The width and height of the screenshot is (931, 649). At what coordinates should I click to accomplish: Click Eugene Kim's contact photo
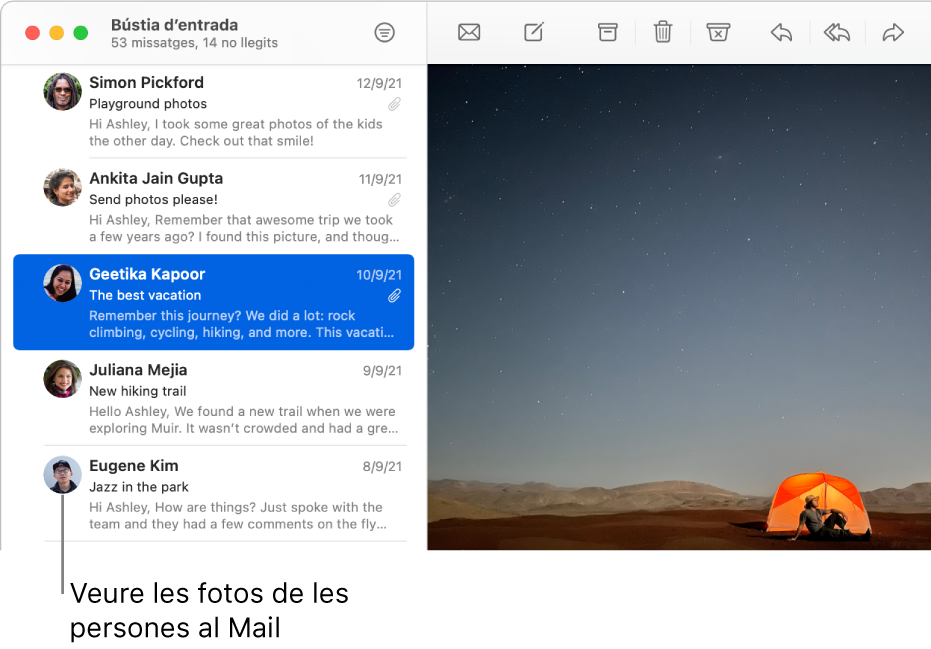62,475
